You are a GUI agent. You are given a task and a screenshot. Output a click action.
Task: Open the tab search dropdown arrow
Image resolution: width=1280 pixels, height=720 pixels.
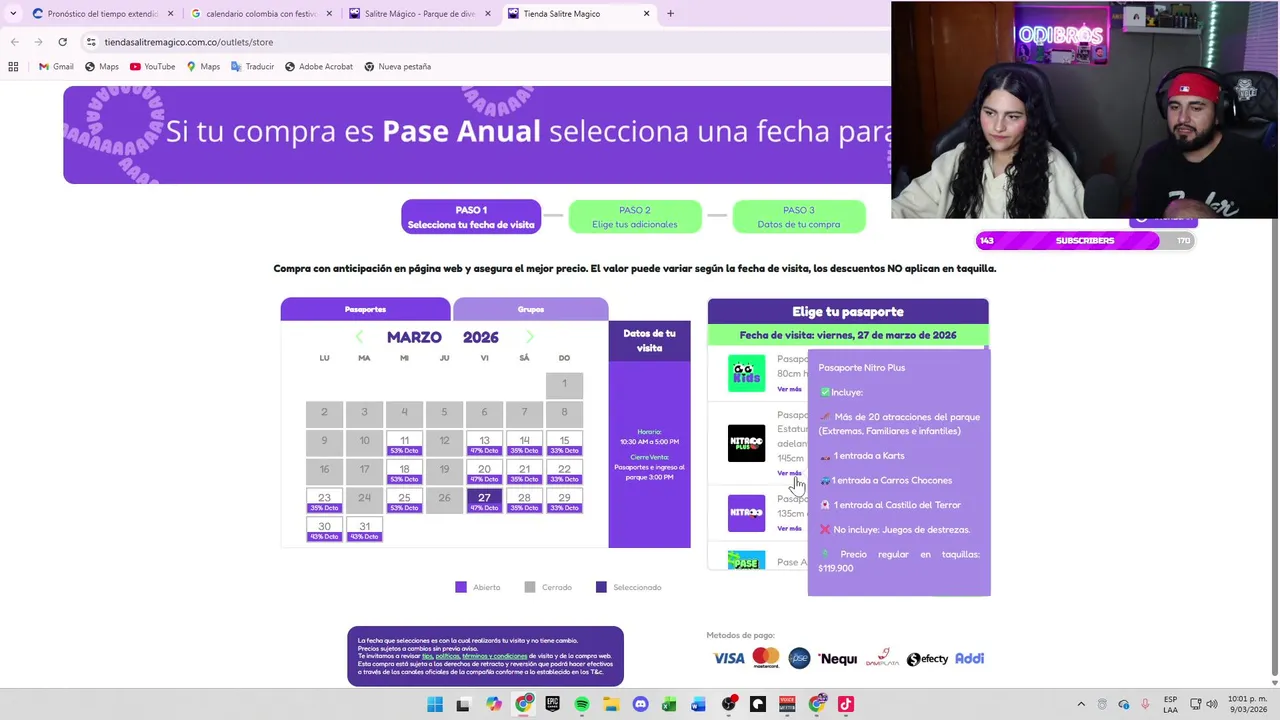tap(12, 14)
